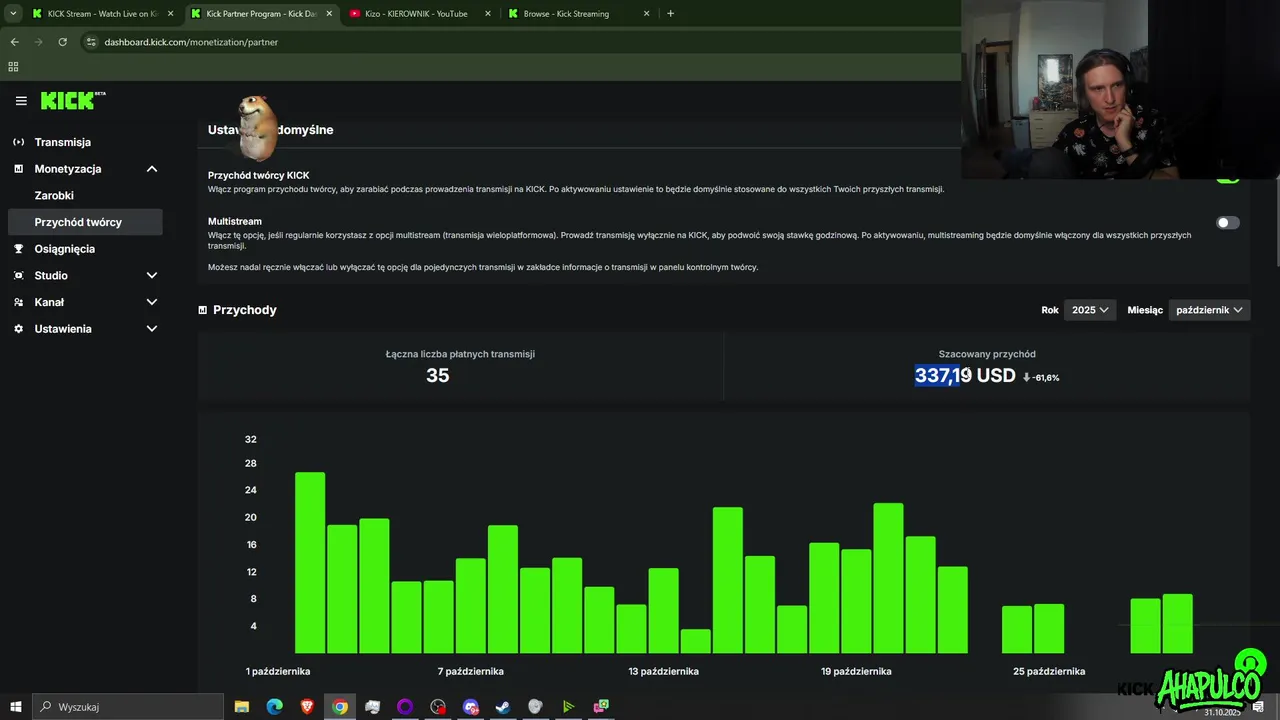Image resolution: width=1280 pixels, height=720 pixels.
Task: Toggle the Multistream switch
Action: 1227,223
